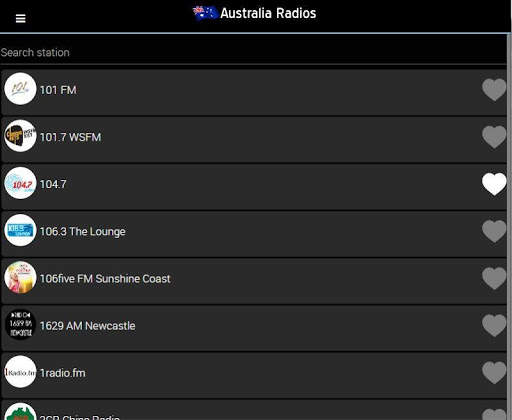Tap the 1radio.fm station logo
Screen dimensions: 512x420
(20, 372)
